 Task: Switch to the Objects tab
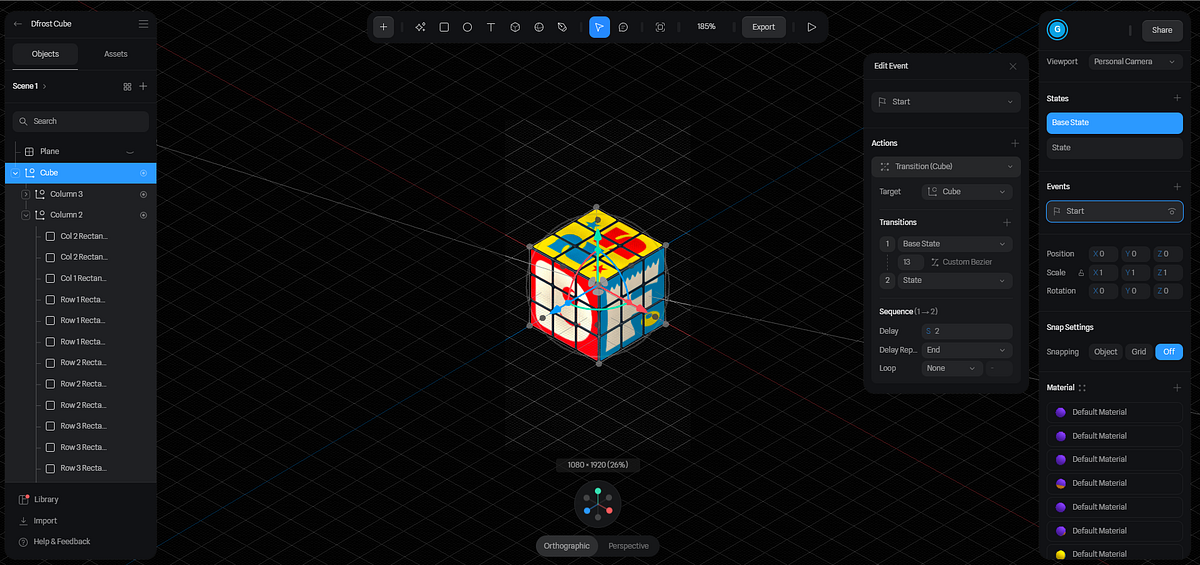(x=45, y=54)
